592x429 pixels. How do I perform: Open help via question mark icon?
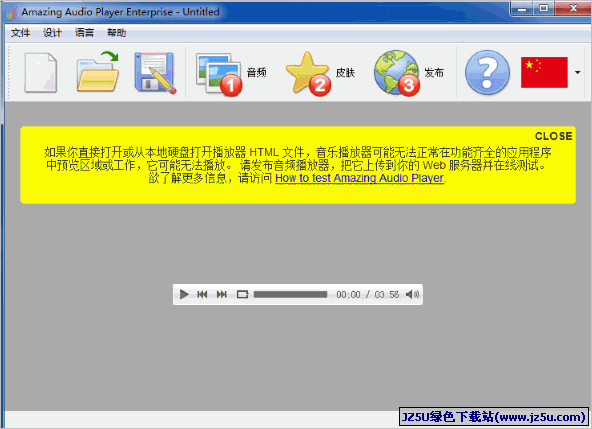point(487,73)
